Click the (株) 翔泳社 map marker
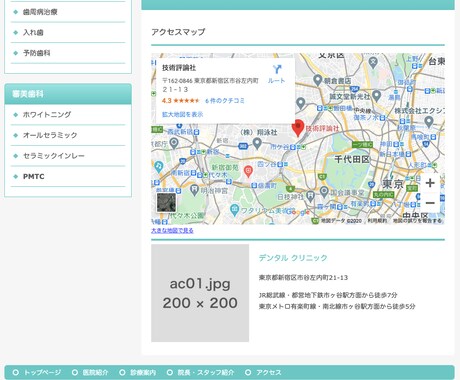Screen dimensions: 460x380 click(x=257, y=143)
